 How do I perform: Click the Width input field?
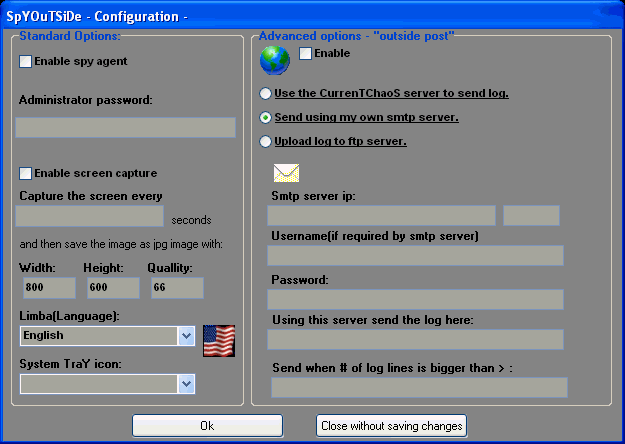click(47, 288)
